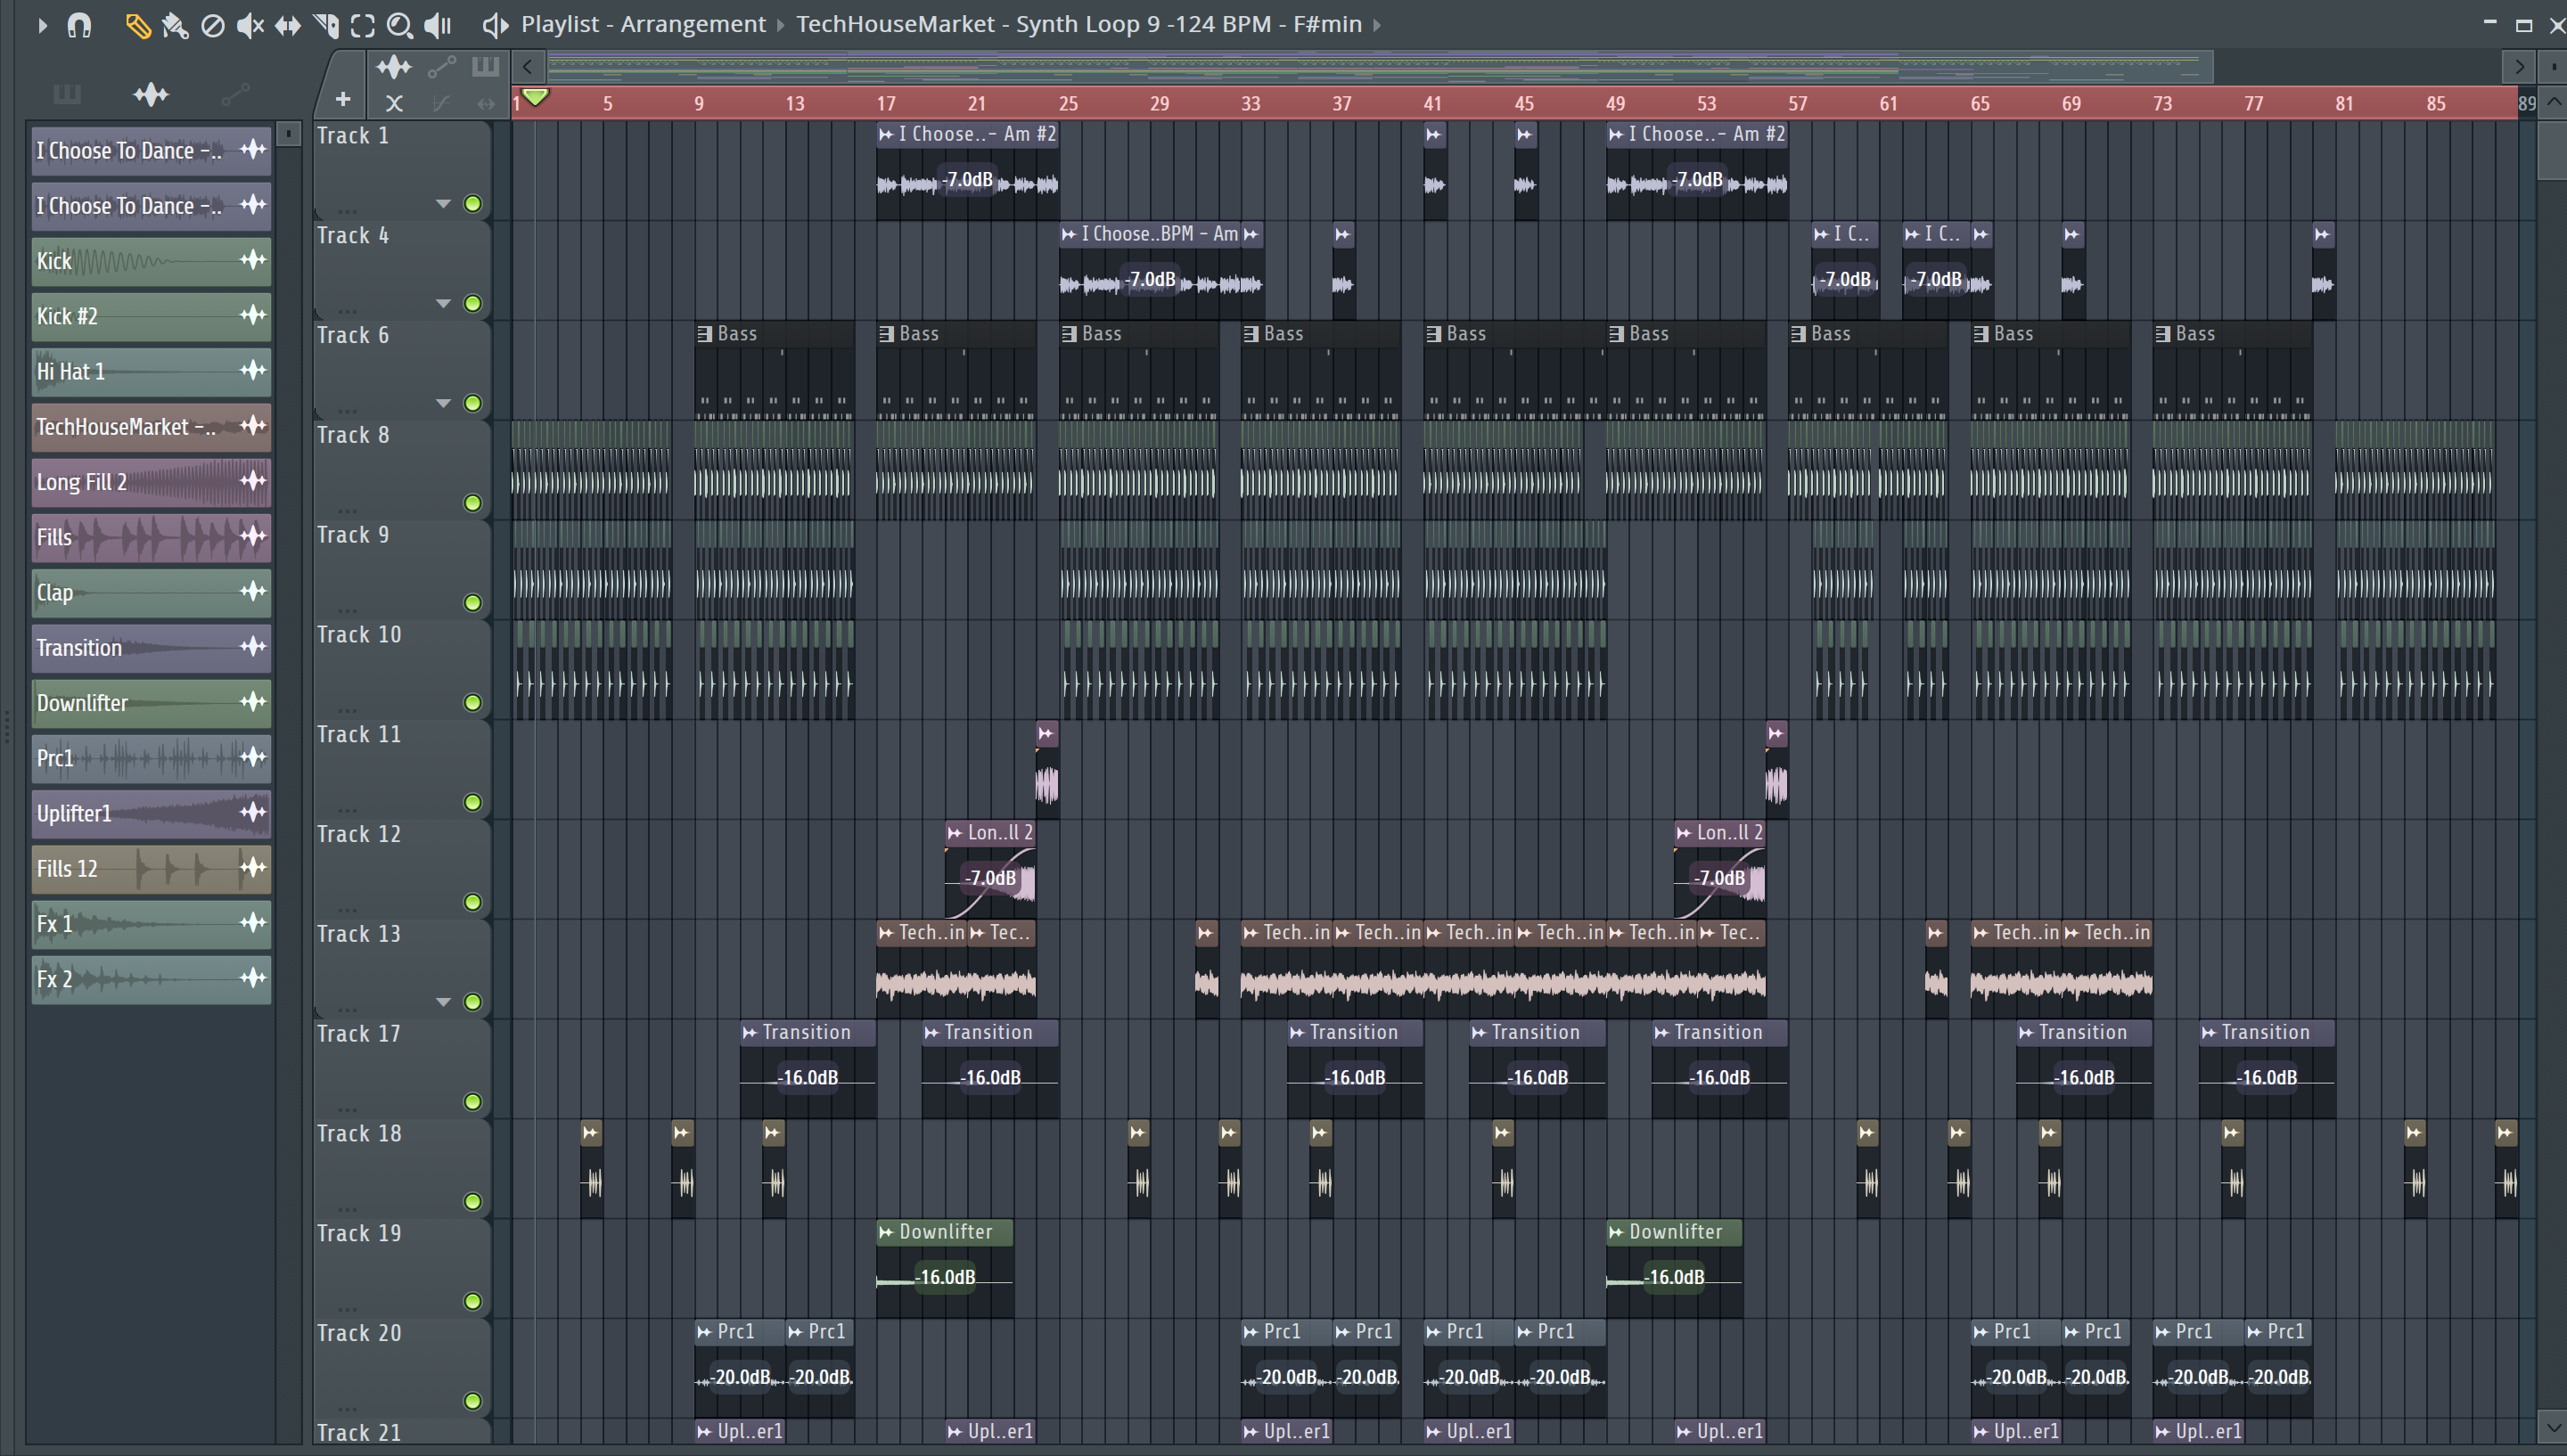
Task: Open the Playlist - Arrangement breadcrumb
Action: 643,24
